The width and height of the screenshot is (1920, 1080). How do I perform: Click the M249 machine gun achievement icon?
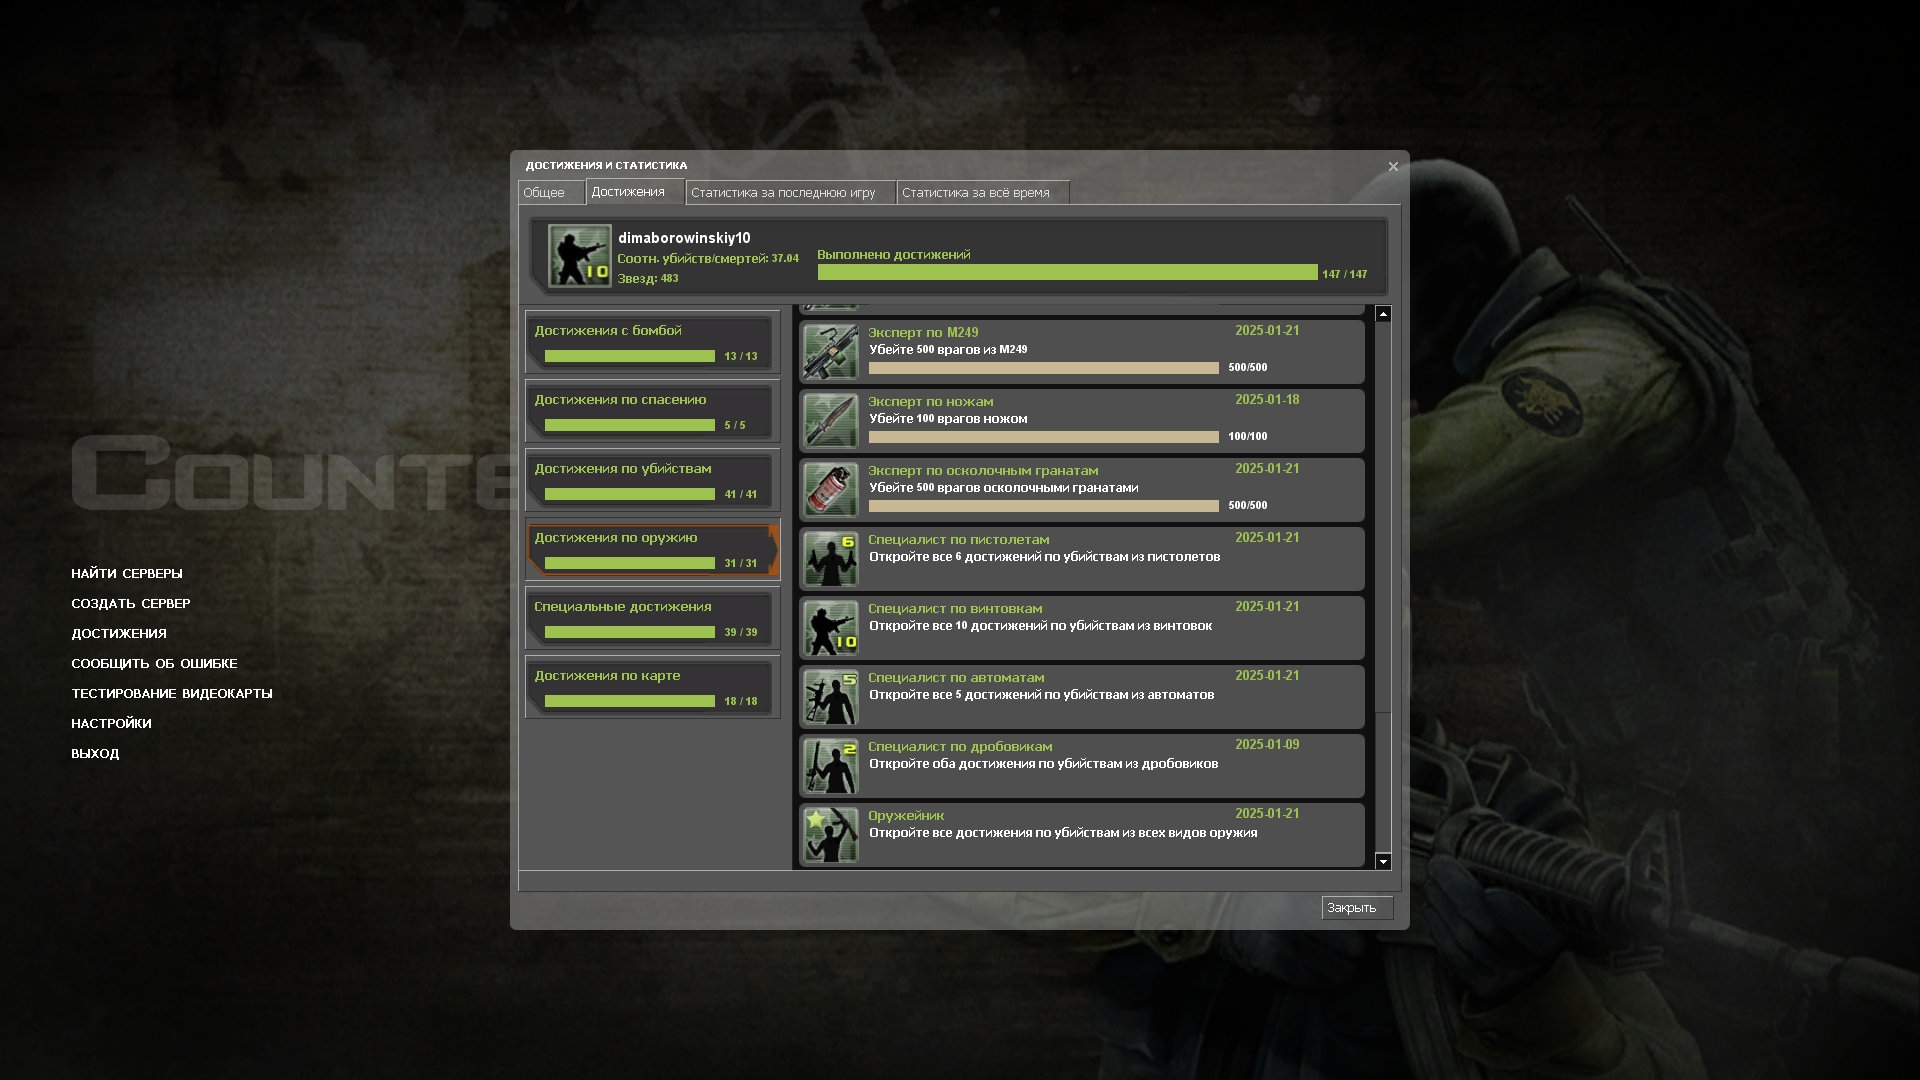tap(830, 352)
